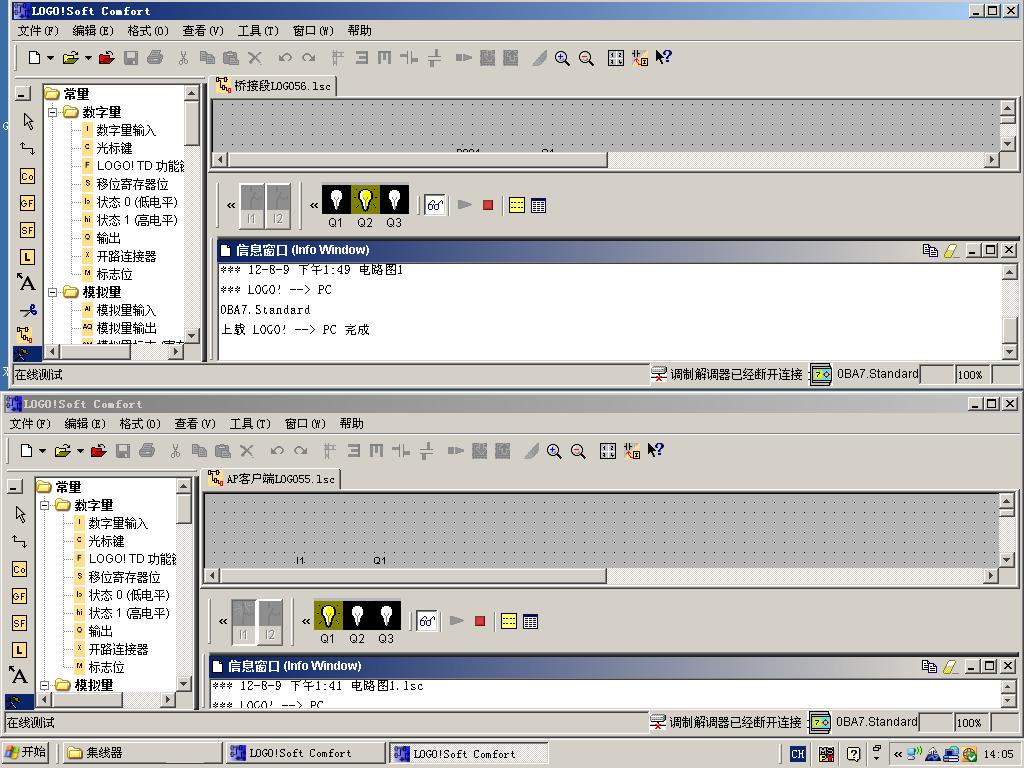Click the yellow grid icon in top window
The image size is (1024, 768).
(x=517, y=206)
